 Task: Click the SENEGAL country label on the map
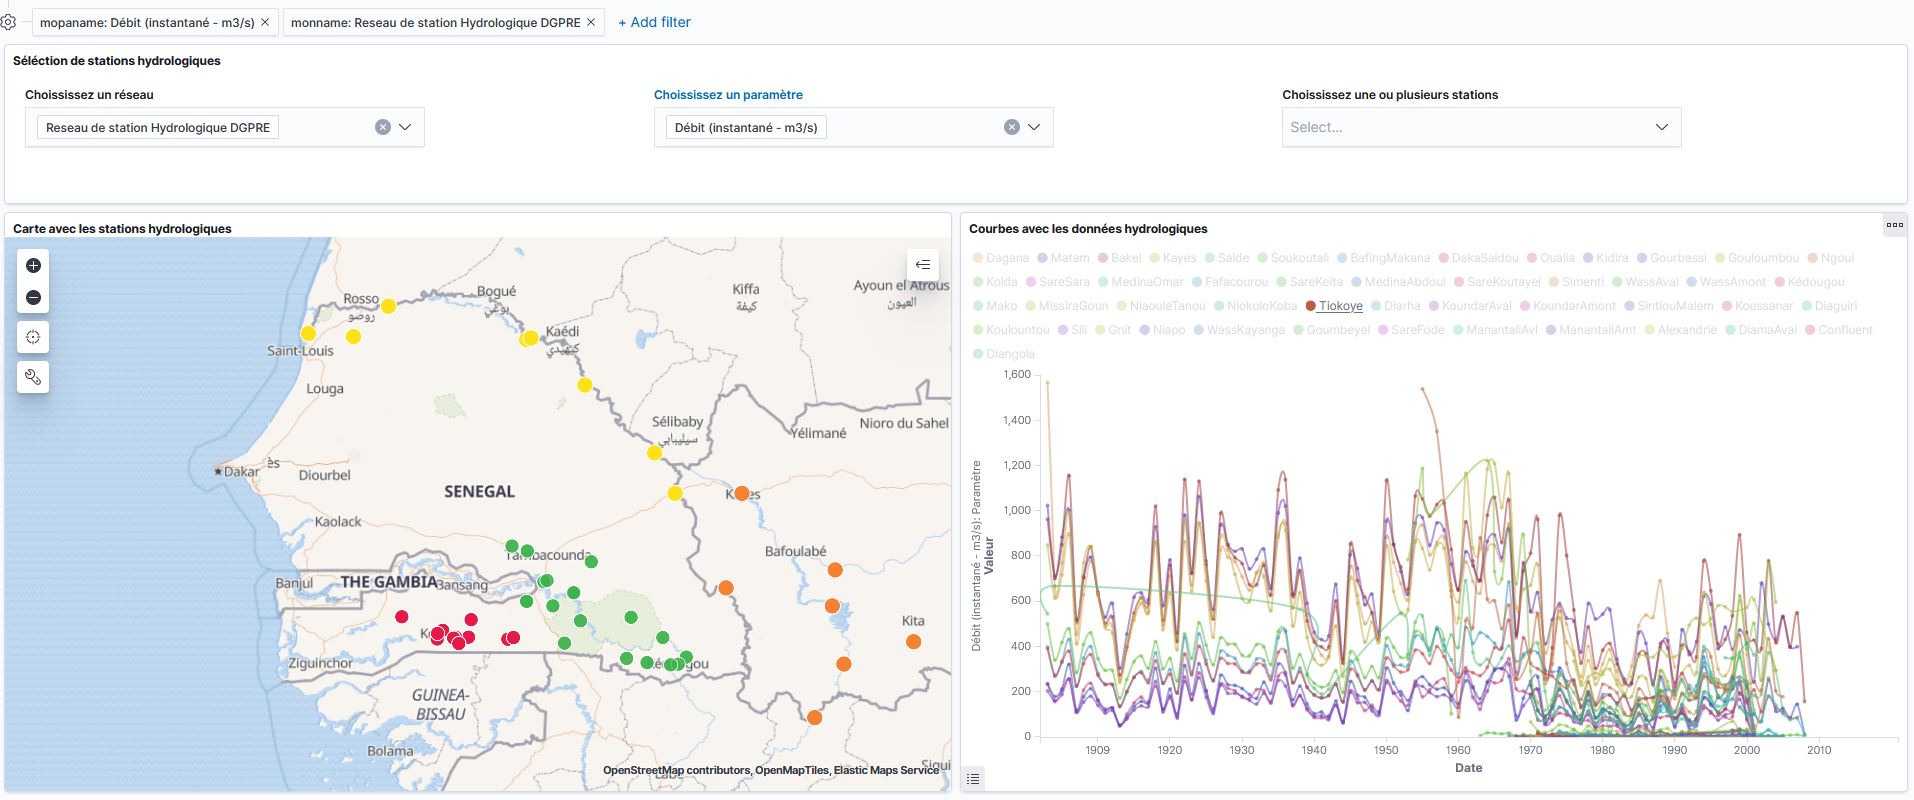click(x=479, y=491)
